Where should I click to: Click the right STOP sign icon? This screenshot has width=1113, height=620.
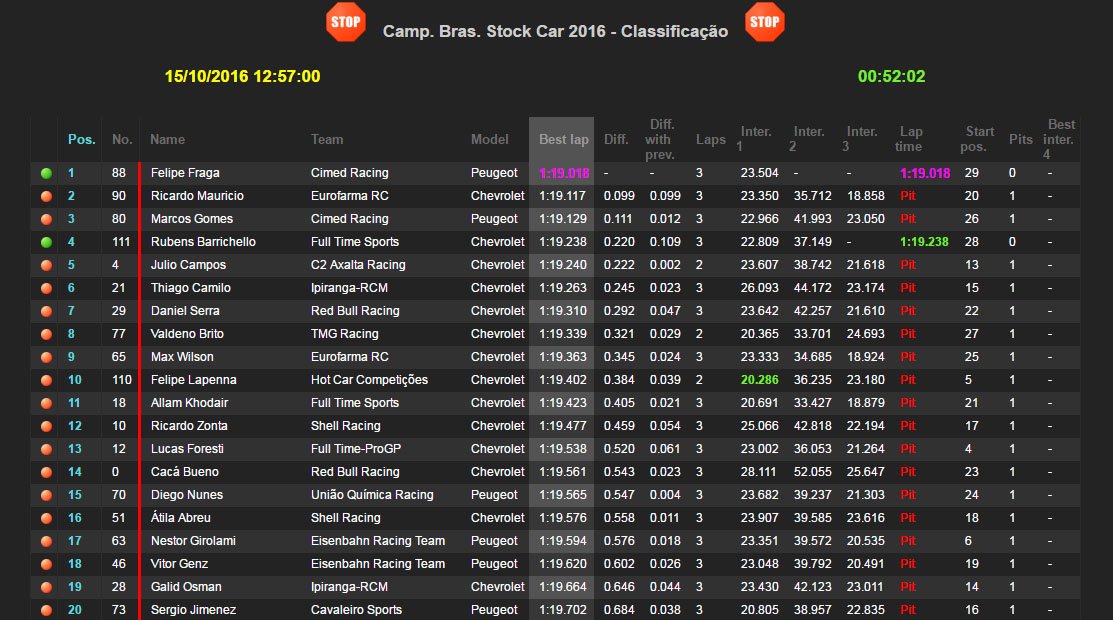coord(764,22)
